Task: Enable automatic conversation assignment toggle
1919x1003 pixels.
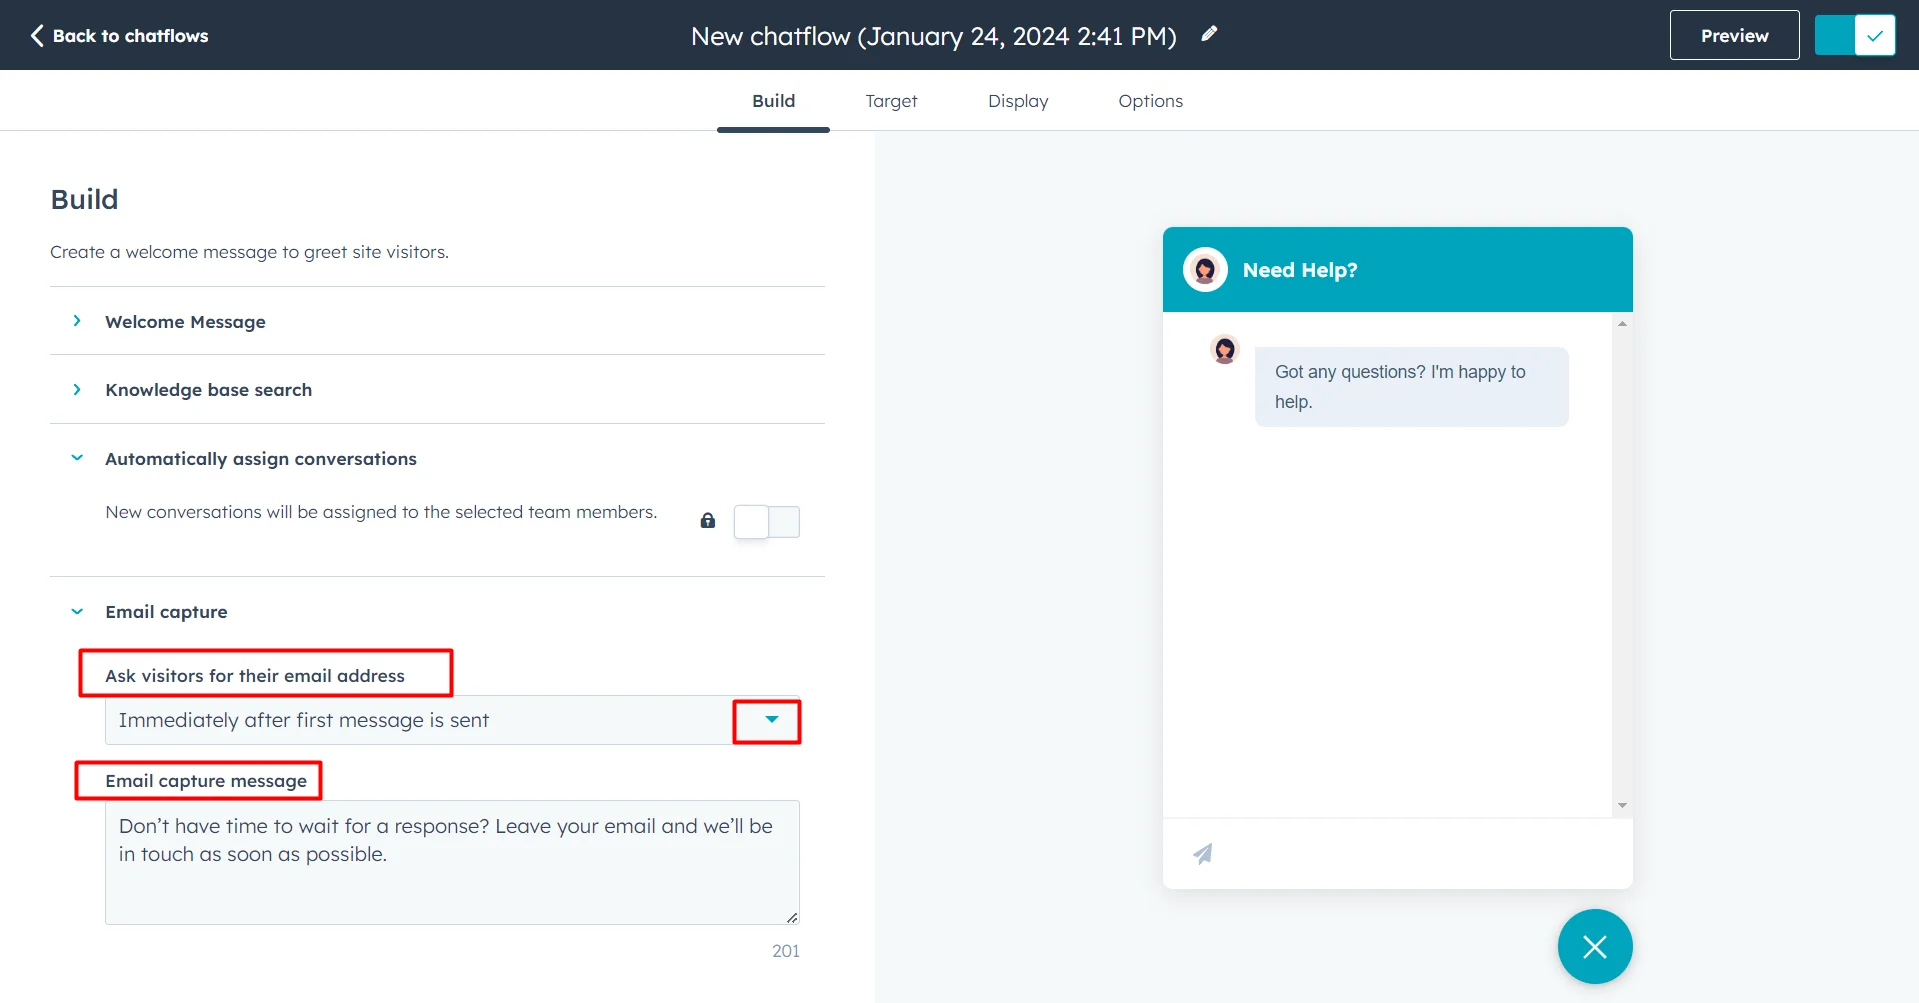Action: pyautogui.click(x=766, y=521)
